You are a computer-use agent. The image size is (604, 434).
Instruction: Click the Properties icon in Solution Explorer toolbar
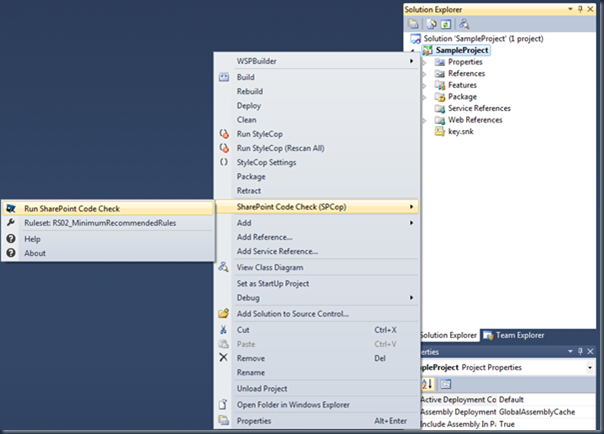tap(413, 24)
